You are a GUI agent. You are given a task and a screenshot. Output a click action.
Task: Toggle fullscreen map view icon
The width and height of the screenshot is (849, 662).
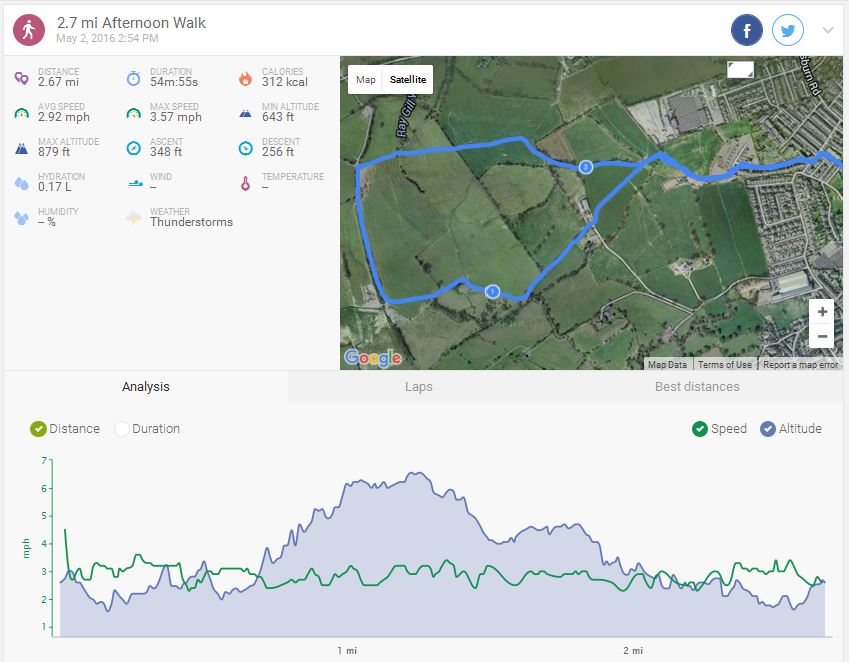click(x=741, y=69)
